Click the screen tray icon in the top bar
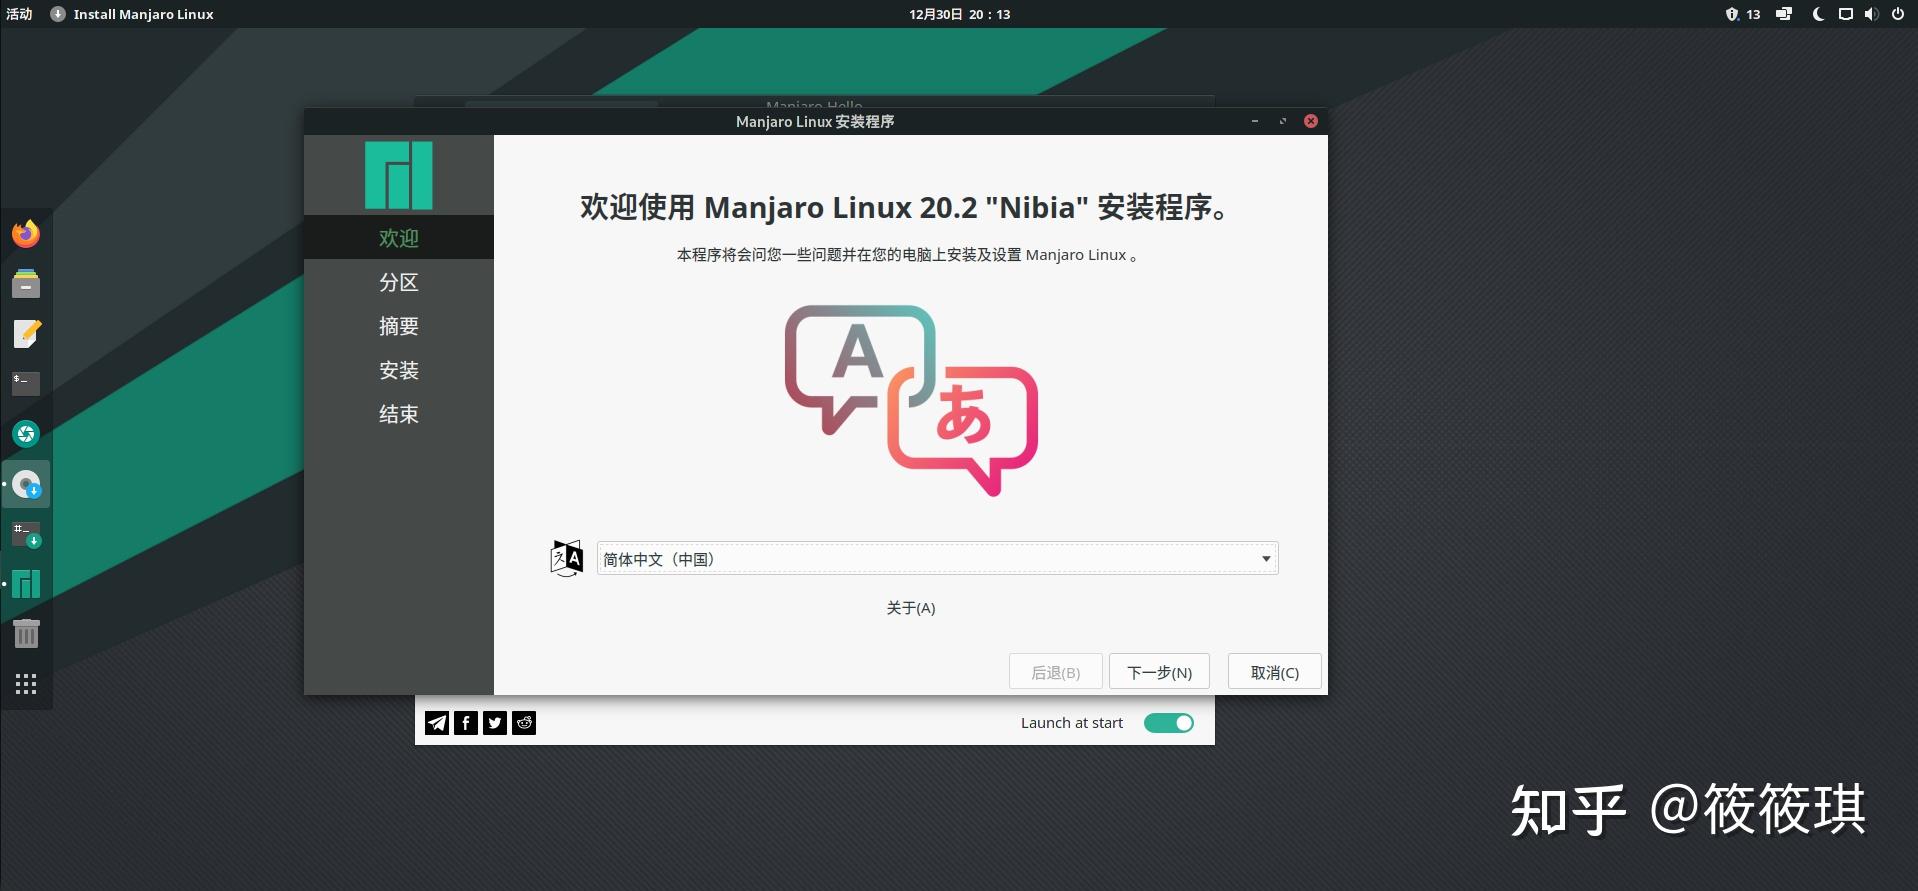This screenshot has width=1918, height=891. point(1846,14)
